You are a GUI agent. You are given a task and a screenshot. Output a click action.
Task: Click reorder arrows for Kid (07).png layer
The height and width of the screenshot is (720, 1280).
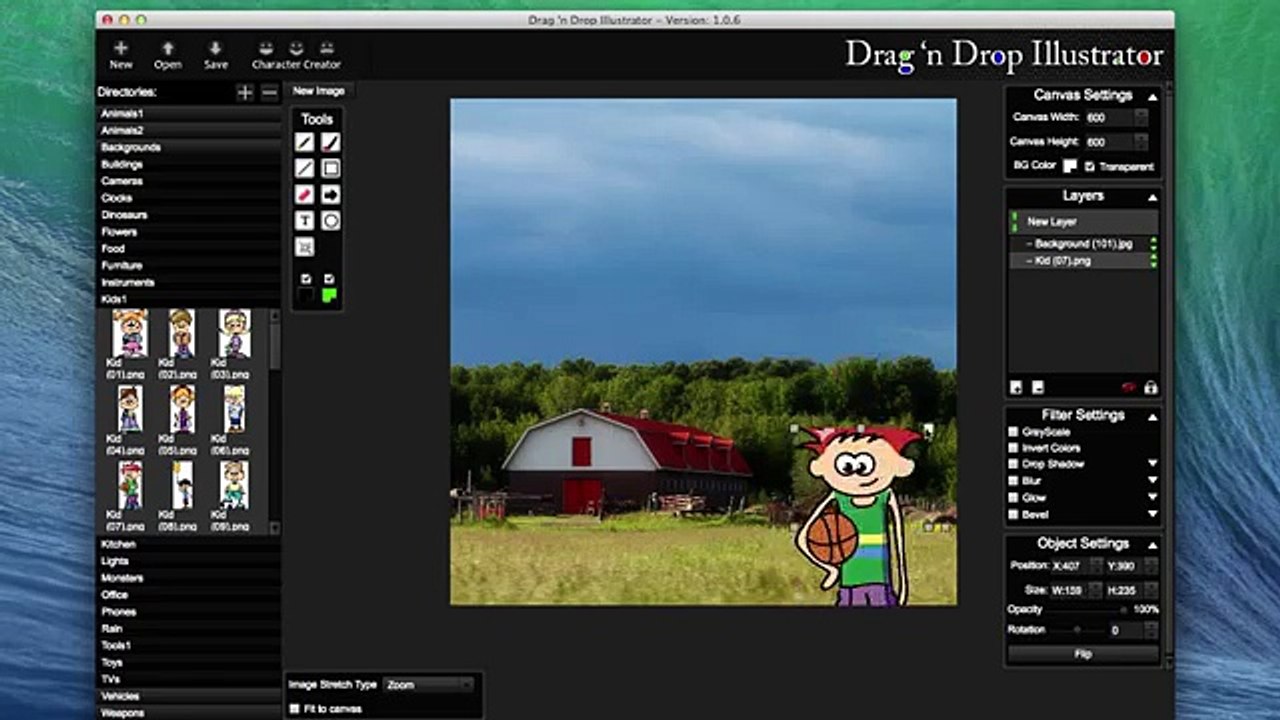[1153, 261]
